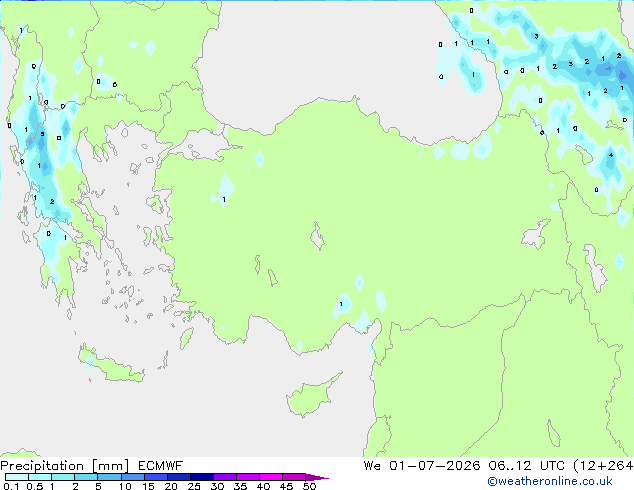The image size is (634, 490).
Task: Click the 'Precipitation [mm]' title text
Action: [65, 466]
